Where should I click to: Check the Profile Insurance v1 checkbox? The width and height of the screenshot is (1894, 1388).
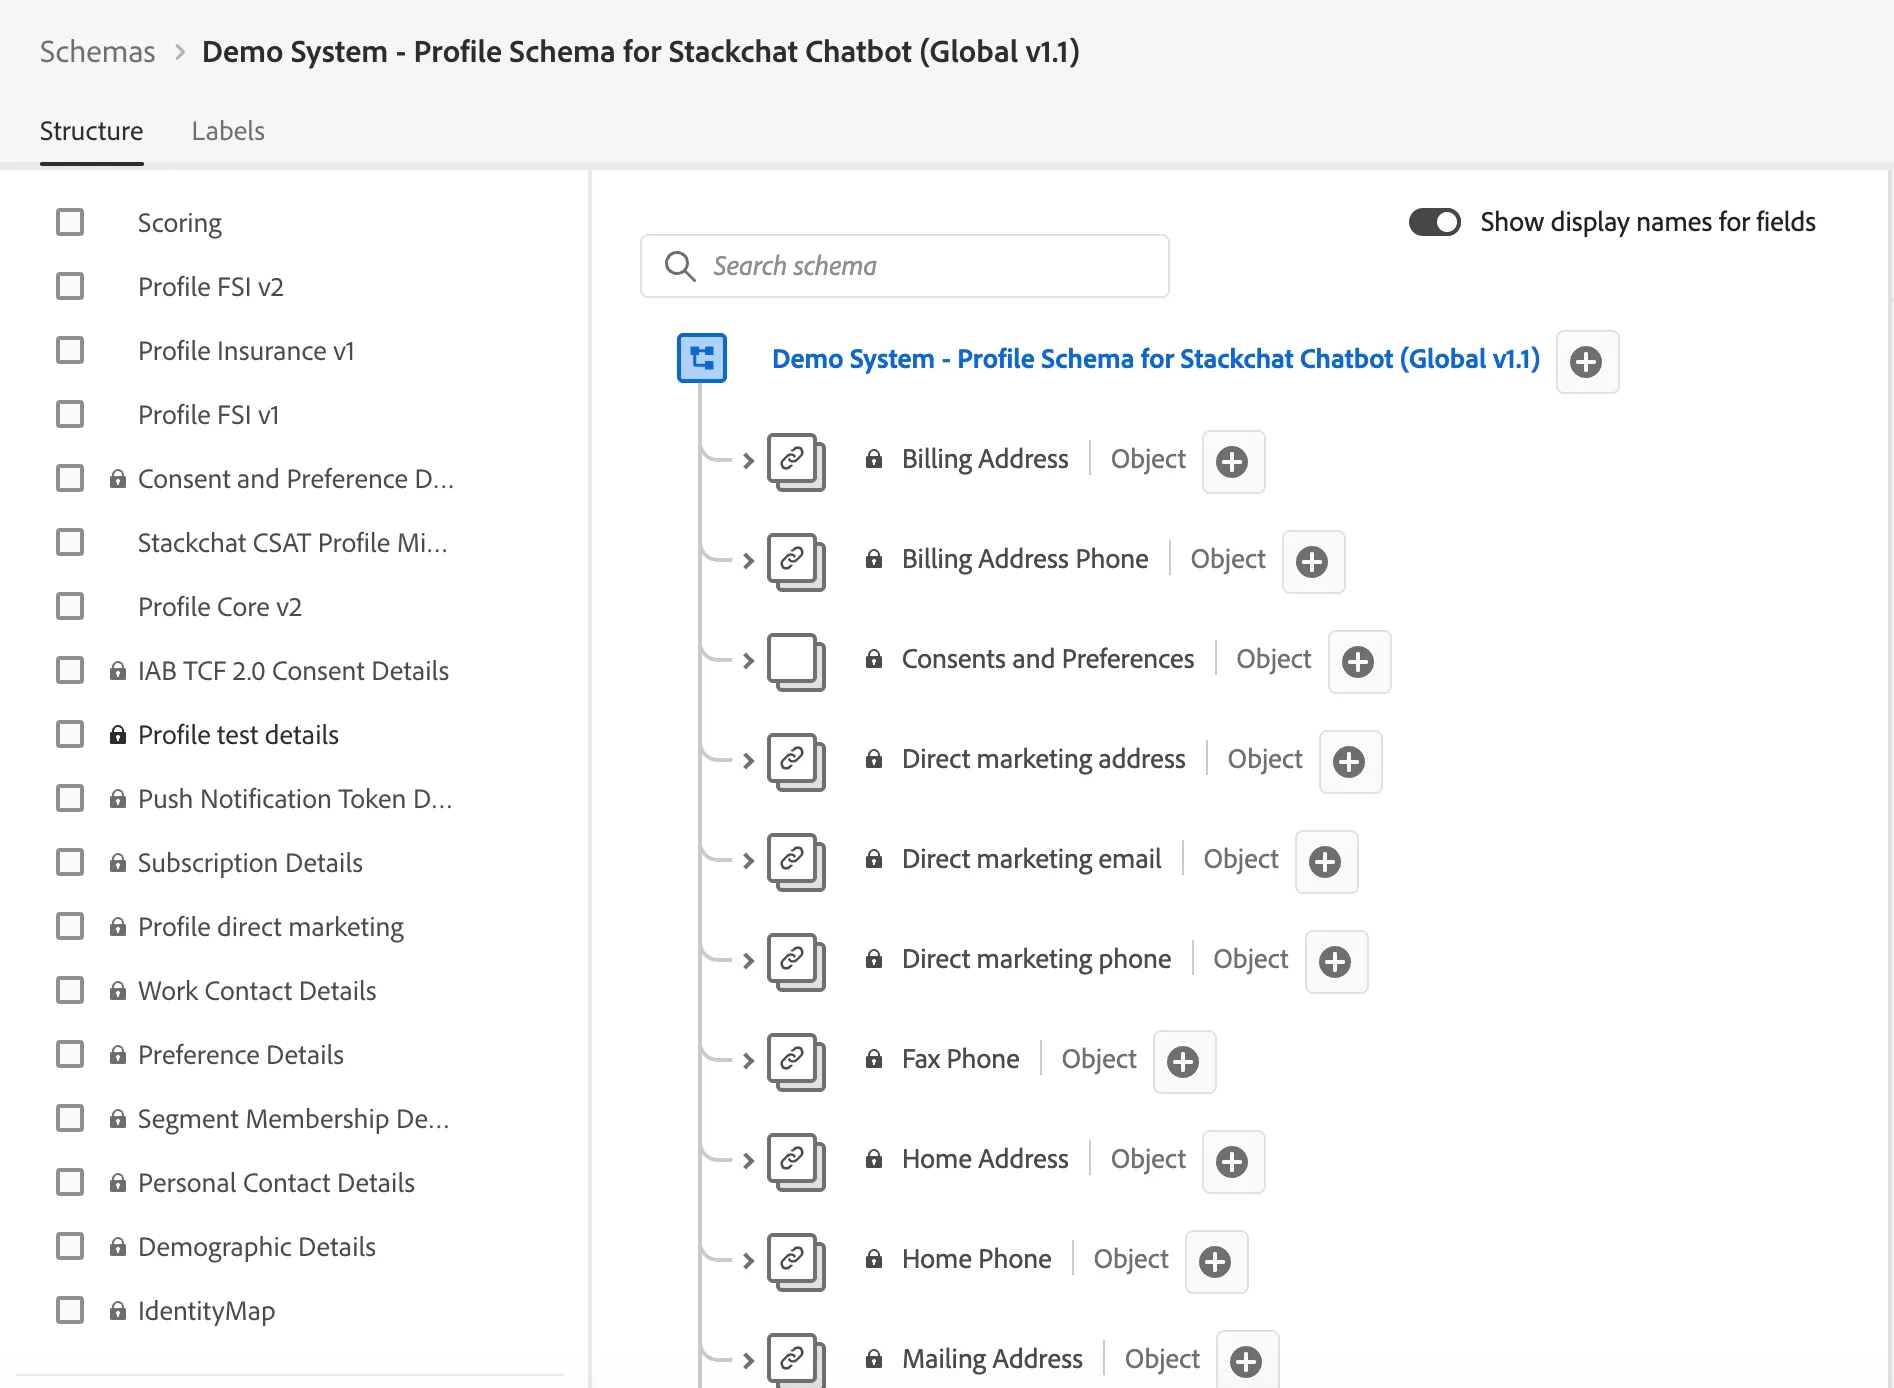coord(70,350)
